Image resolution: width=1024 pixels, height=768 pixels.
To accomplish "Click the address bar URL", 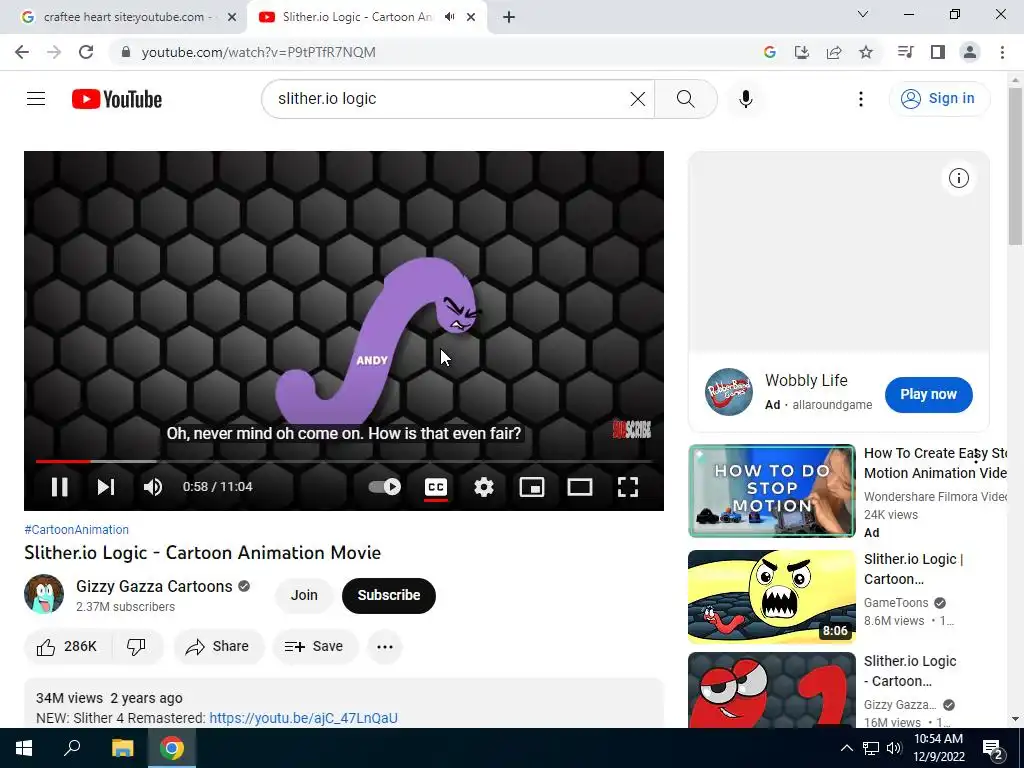I will pyautogui.click(x=259, y=52).
